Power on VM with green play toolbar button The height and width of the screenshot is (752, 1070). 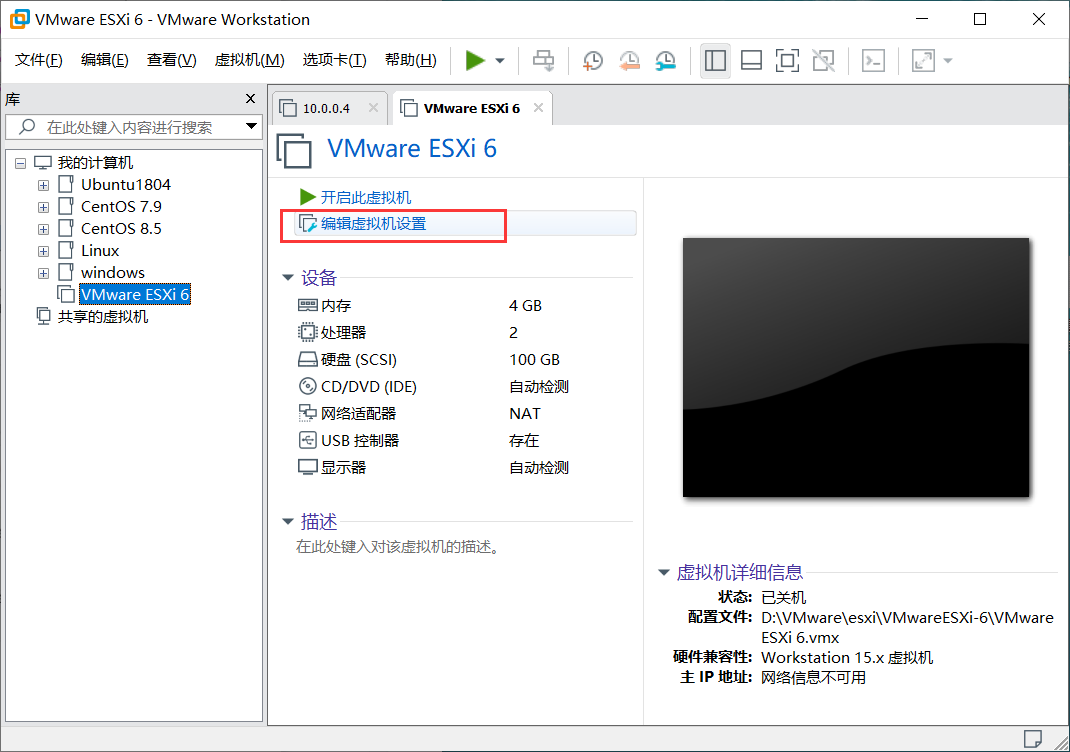tap(475, 60)
